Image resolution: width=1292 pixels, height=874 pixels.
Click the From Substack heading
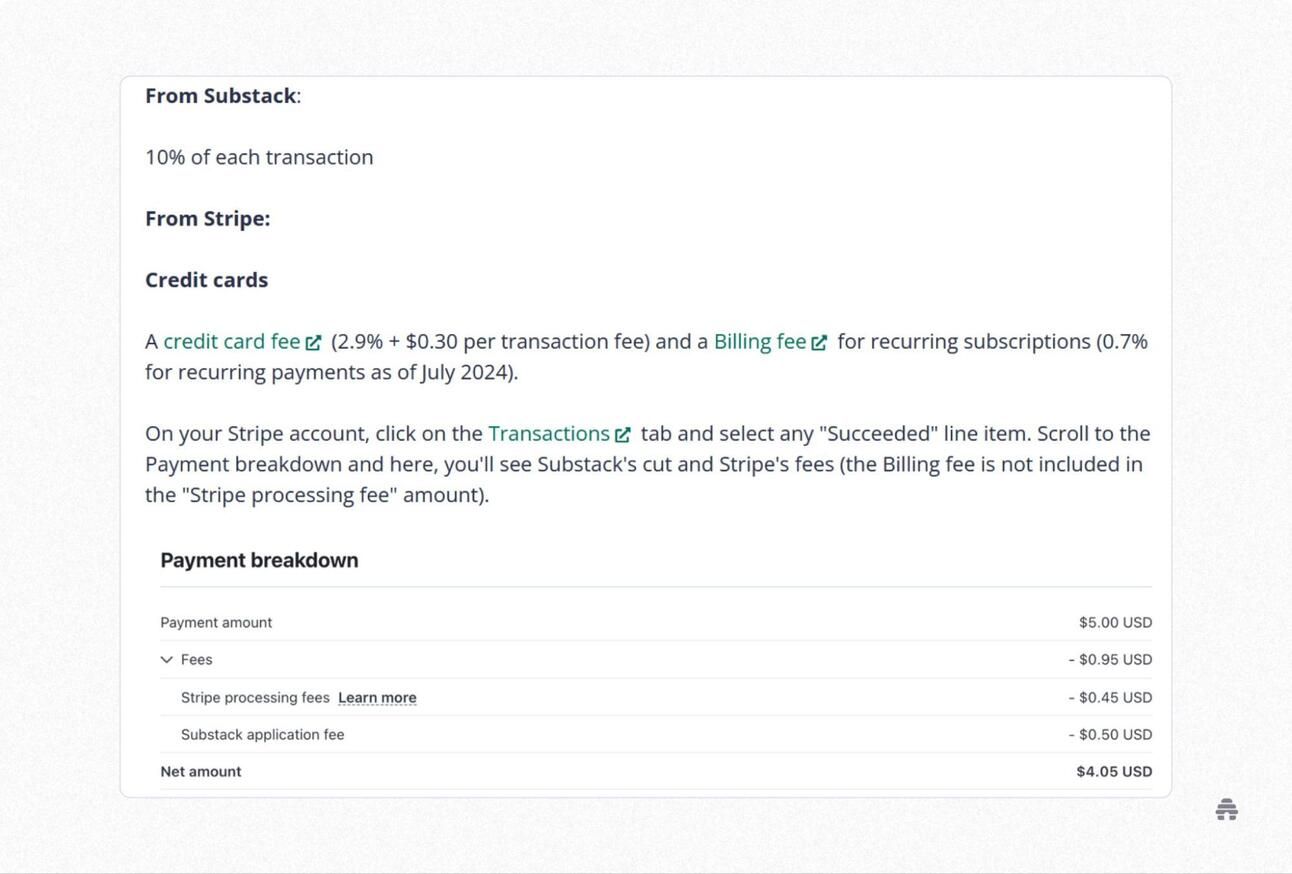(223, 96)
